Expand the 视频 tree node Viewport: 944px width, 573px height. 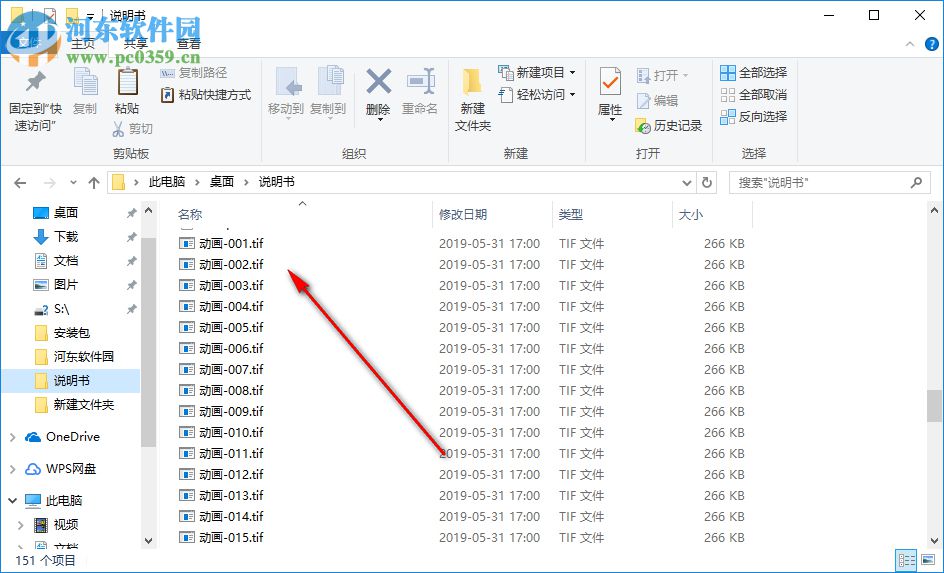click(x=21, y=525)
